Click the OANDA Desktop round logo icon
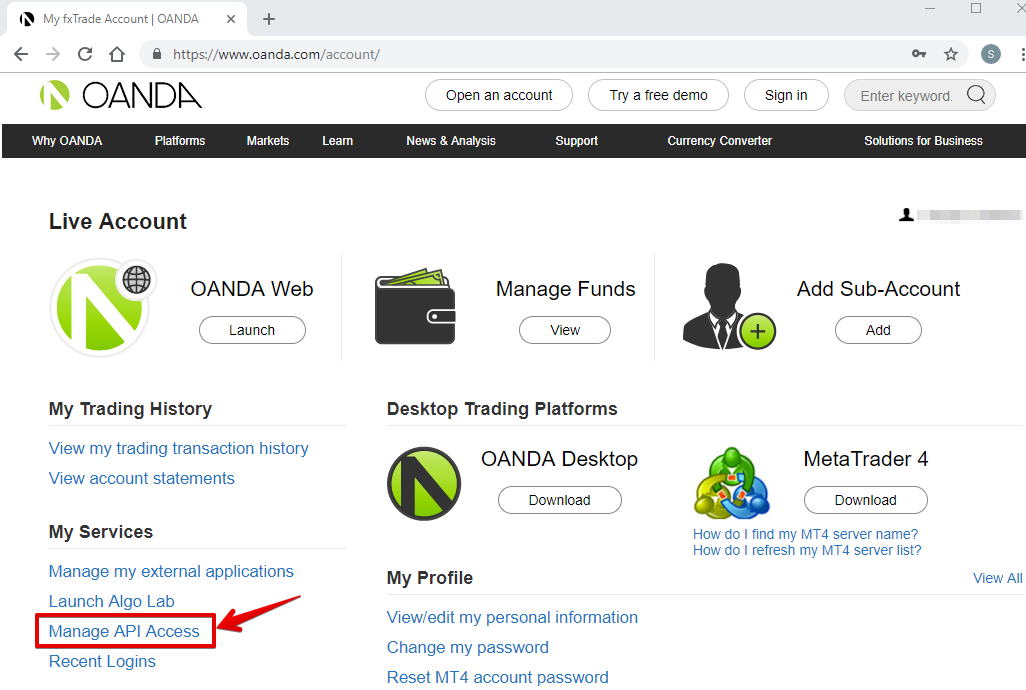Image resolution: width=1026 pixels, height=690 pixels. (424, 484)
